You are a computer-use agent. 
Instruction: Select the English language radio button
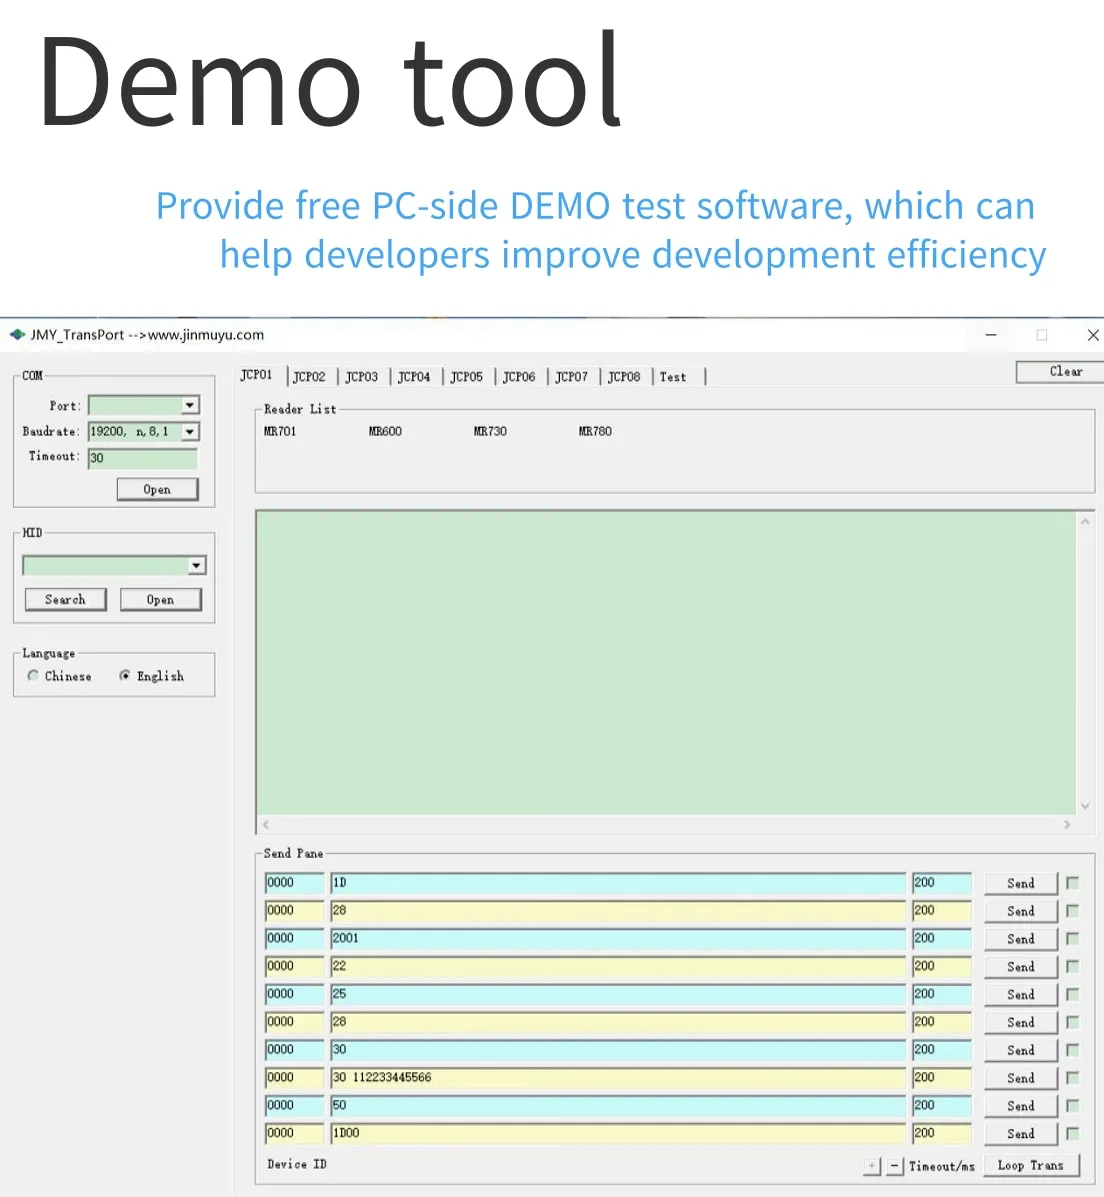point(124,676)
